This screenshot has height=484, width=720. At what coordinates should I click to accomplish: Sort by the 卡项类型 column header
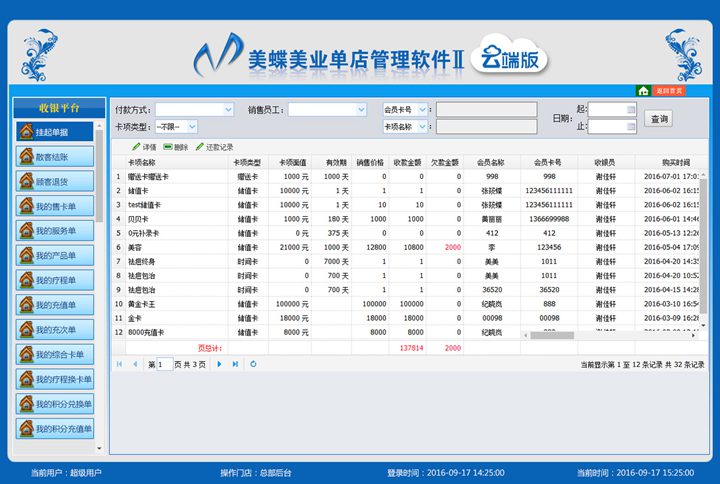[248, 162]
